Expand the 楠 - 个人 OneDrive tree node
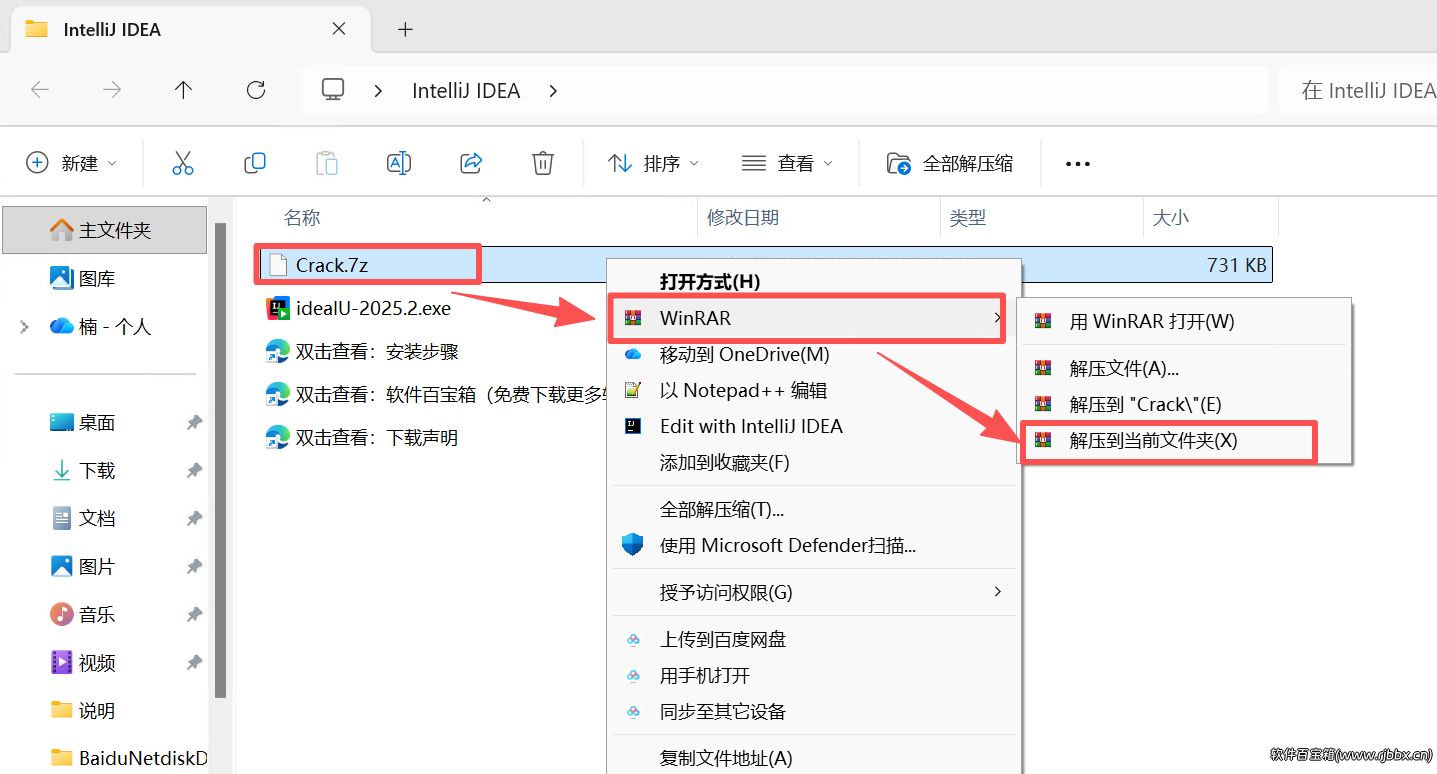Screen dimensions: 1437x774 pyautogui.click(x=24, y=327)
